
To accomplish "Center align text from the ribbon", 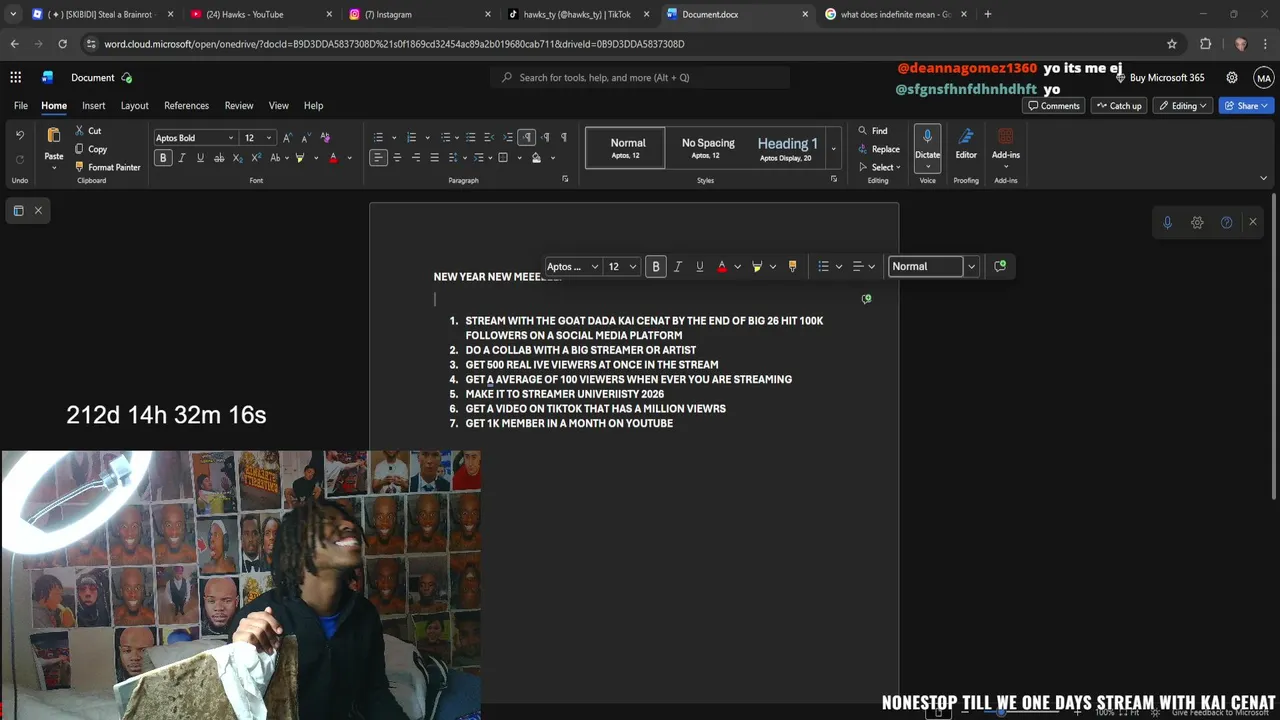I will (x=397, y=158).
